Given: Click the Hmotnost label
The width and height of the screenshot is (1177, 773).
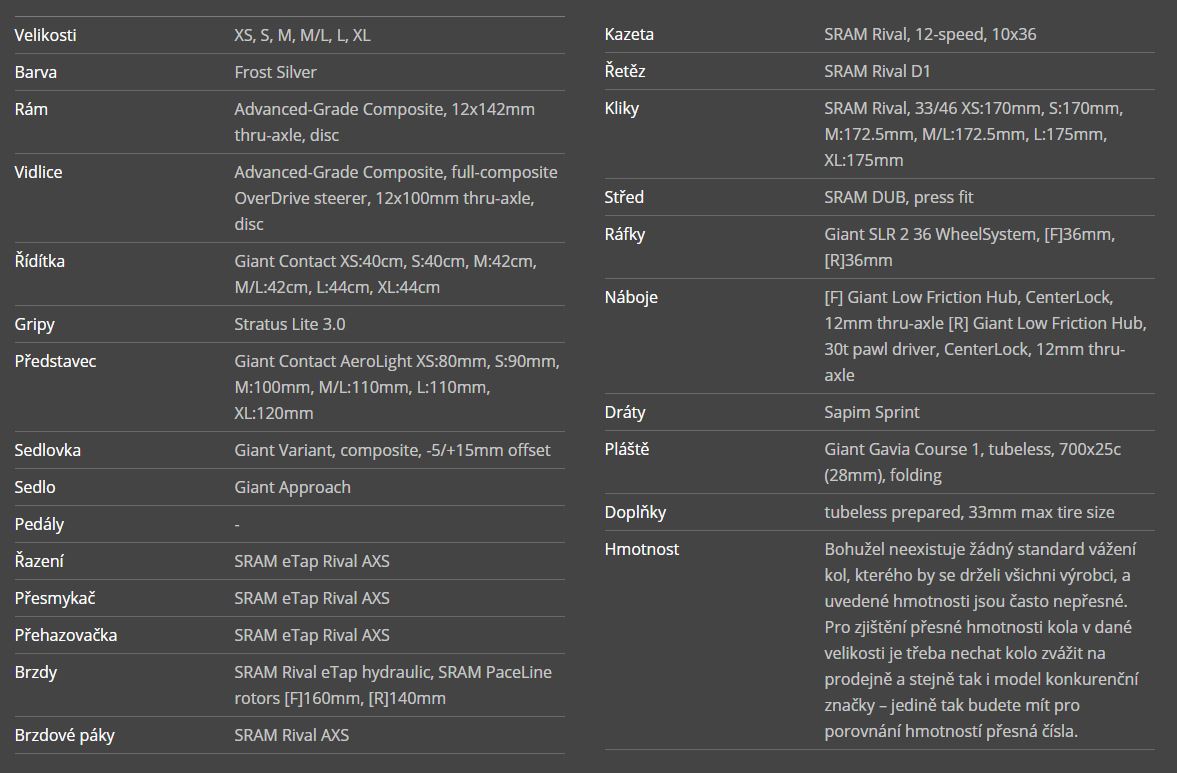Looking at the screenshot, I should click(641, 549).
